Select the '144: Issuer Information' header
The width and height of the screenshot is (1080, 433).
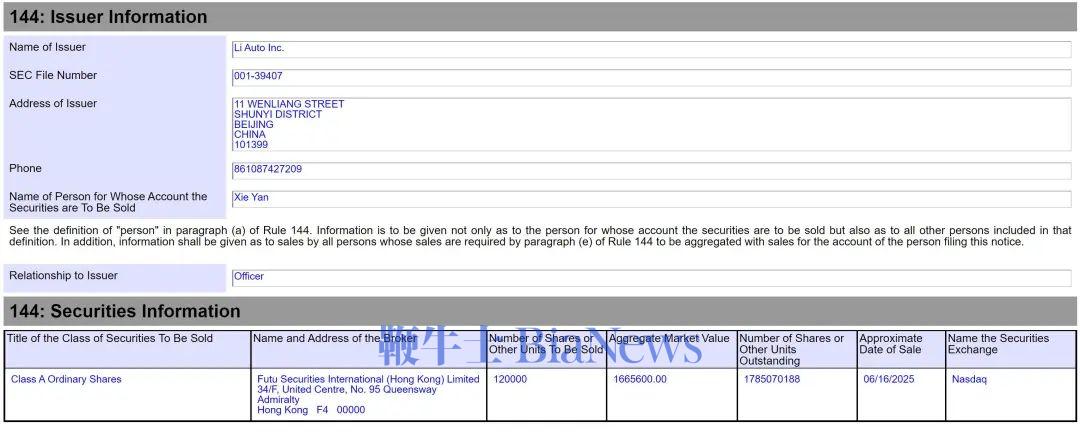tap(540, 17)
